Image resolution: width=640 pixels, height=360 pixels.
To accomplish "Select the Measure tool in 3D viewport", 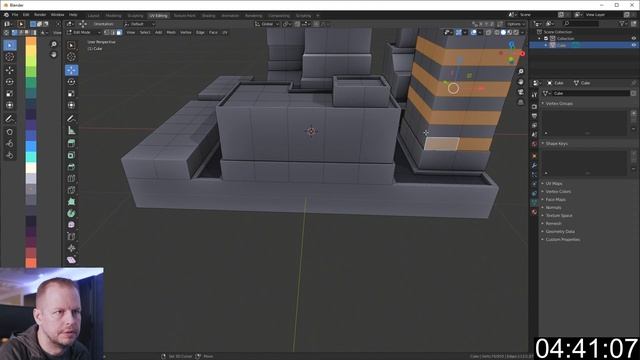I will click(x=71, y=131).
